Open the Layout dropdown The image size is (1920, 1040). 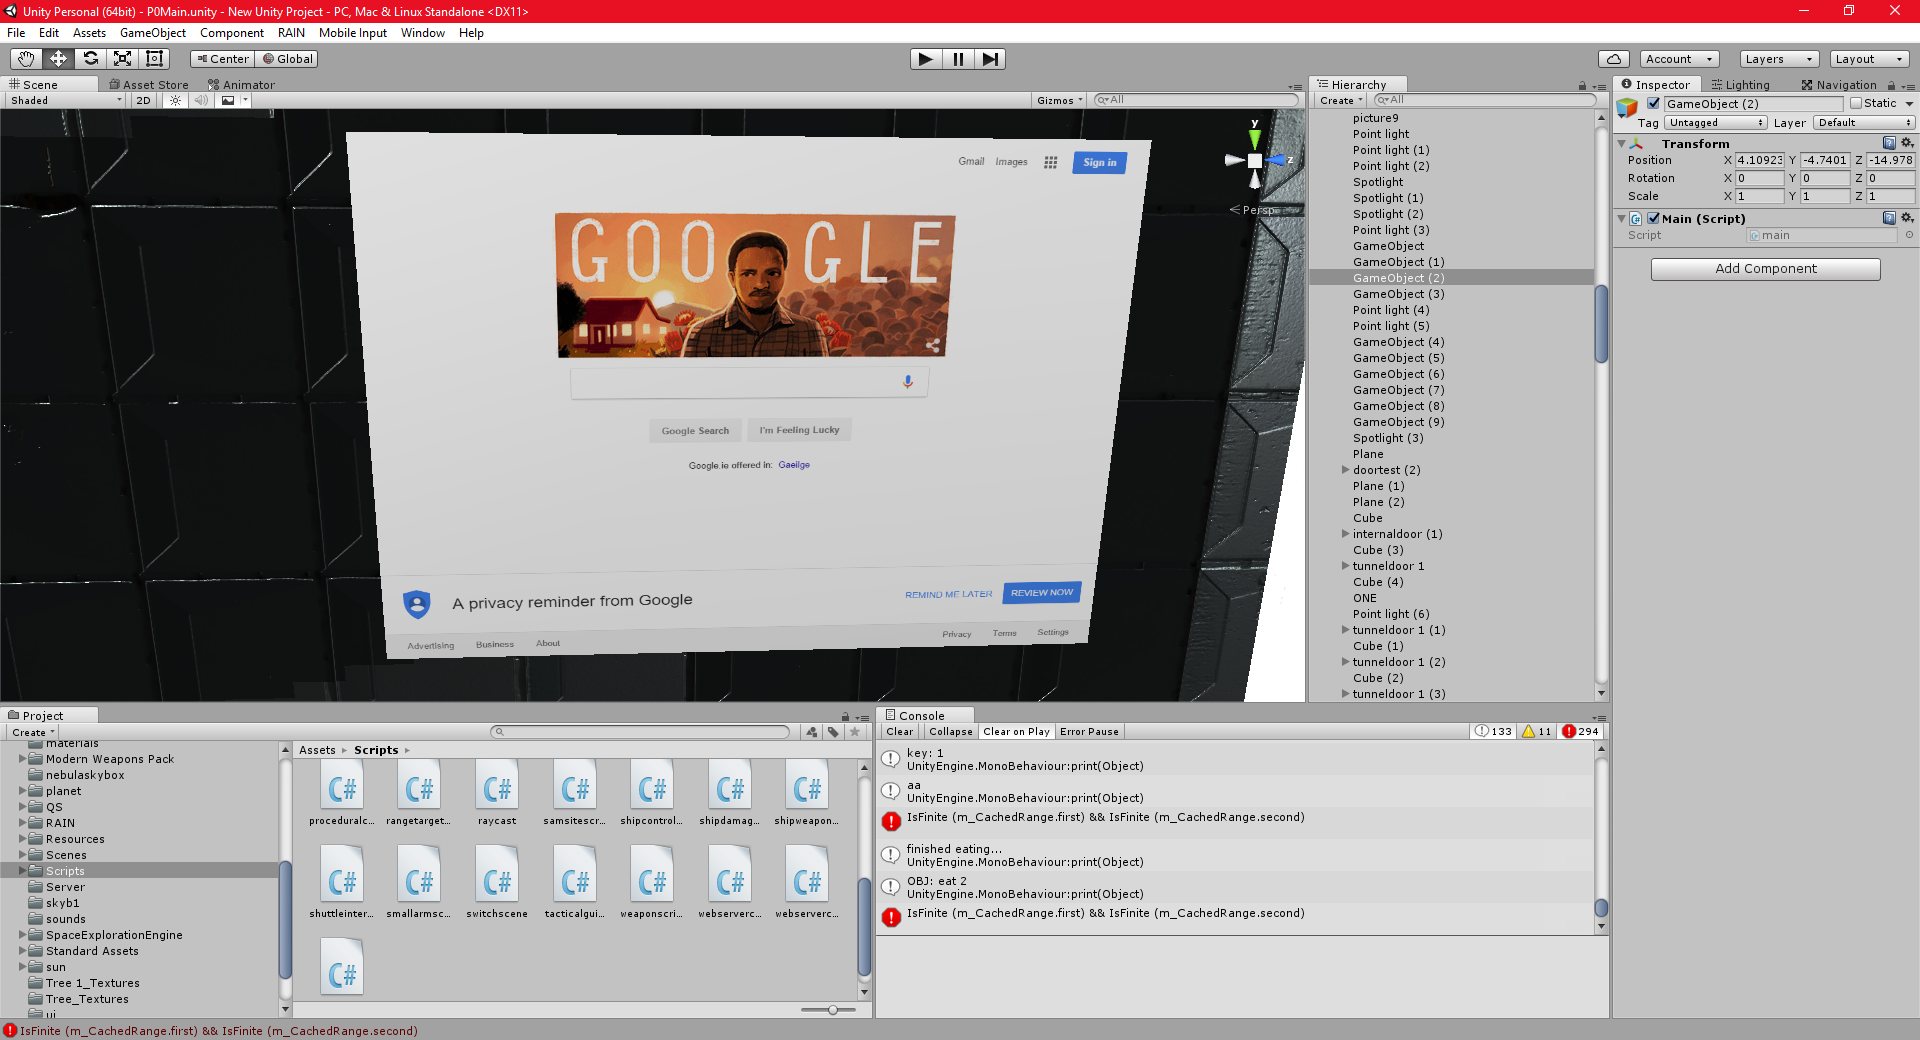pos(1869,59)
